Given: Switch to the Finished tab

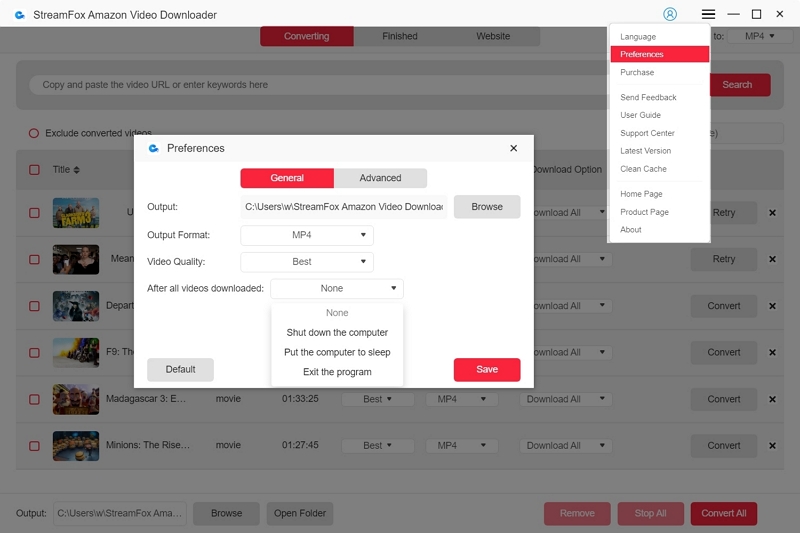Looking at the screenshot, I should 400,36.
